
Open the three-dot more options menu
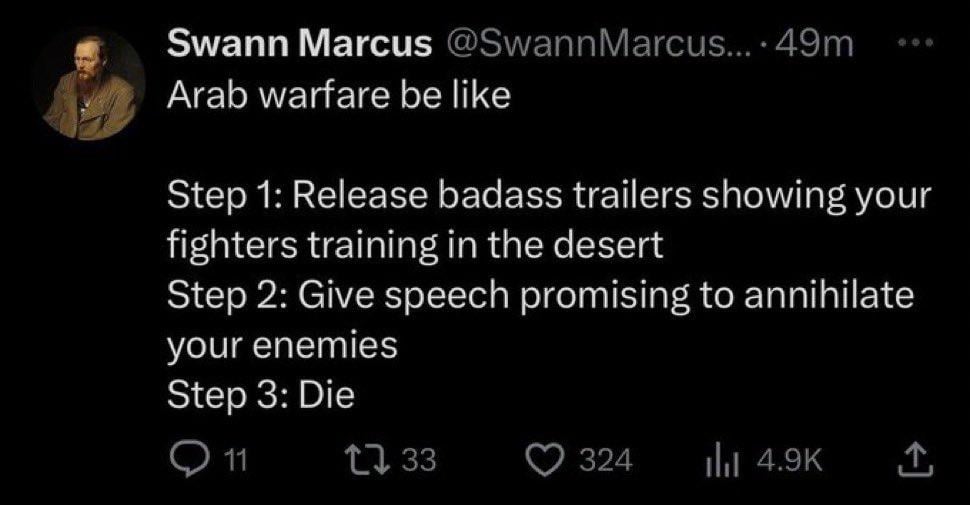click(x=913, y=43)
